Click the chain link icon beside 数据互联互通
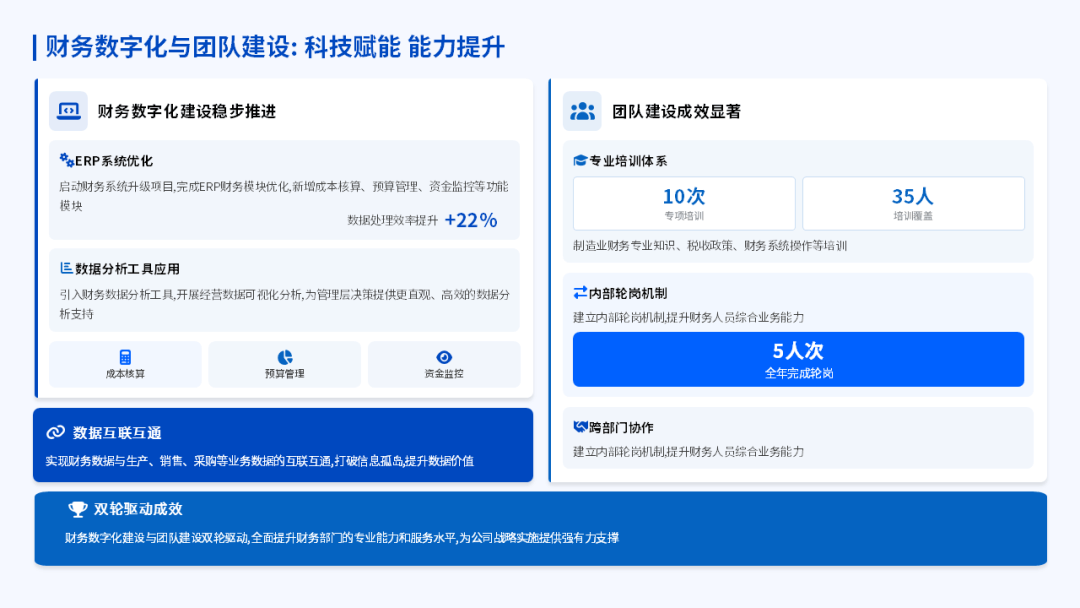Image resolution: width=1080 pixels, height=608 pixels. click(56, 432)
